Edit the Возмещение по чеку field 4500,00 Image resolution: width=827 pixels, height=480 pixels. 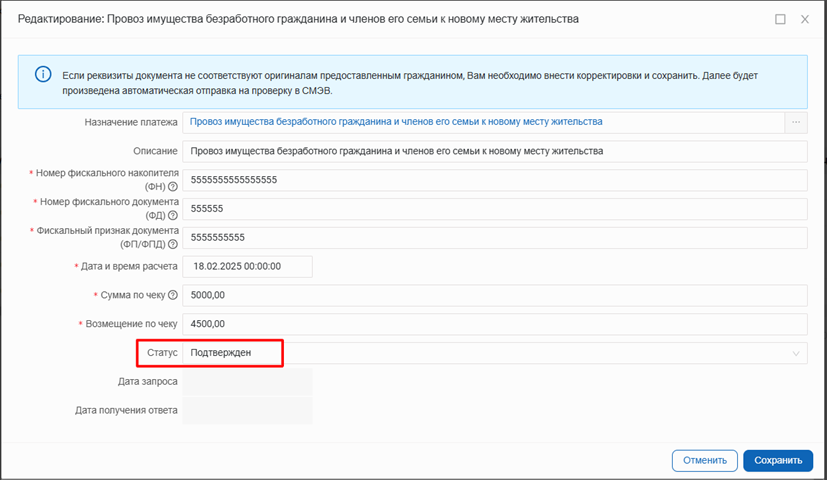494,324
